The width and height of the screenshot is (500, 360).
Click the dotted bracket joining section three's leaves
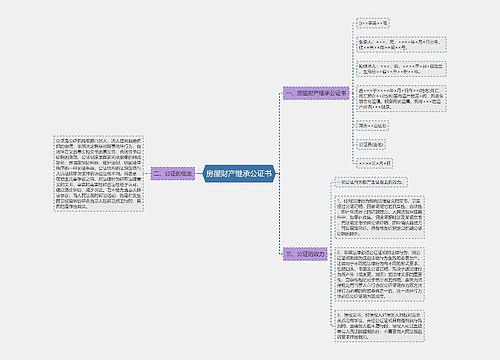tap(331, 254)
